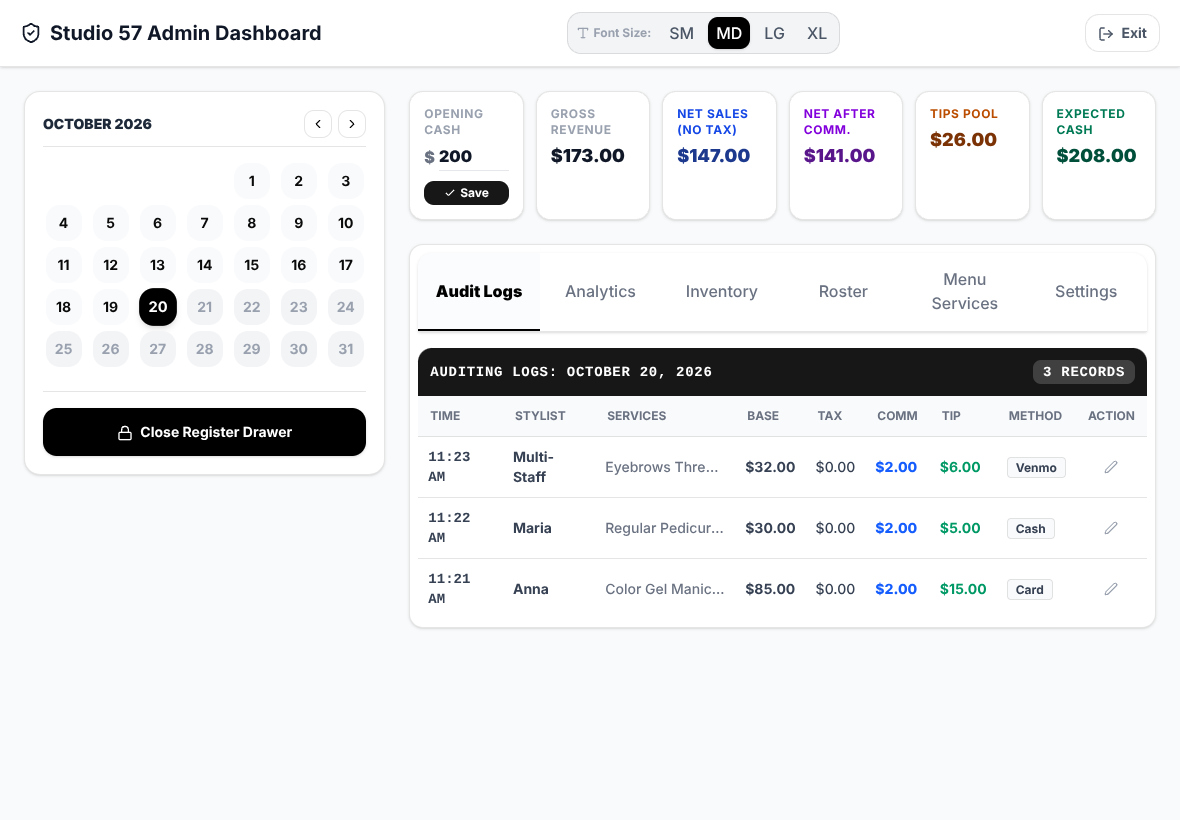The height and width of the screenshot is (820, 1180).
Task: Click the 11:21 AM time cell
Action: coord(449,589)
